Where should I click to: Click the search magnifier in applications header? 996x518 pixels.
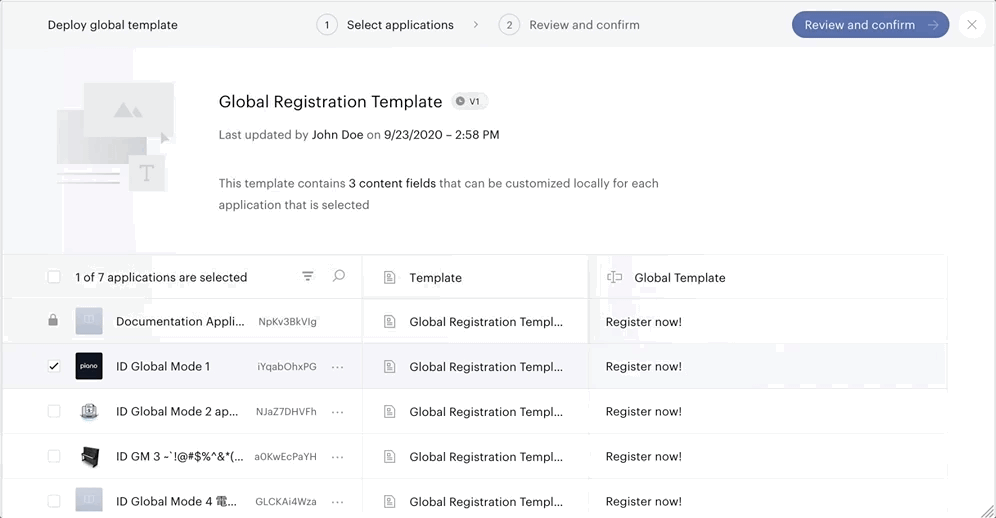pyautogui.click(x=339, y=276)
